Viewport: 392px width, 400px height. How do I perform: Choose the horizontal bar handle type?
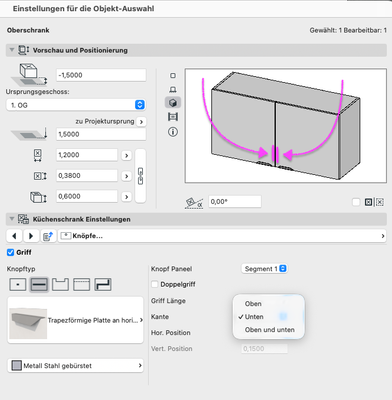(x=39, y=285)
